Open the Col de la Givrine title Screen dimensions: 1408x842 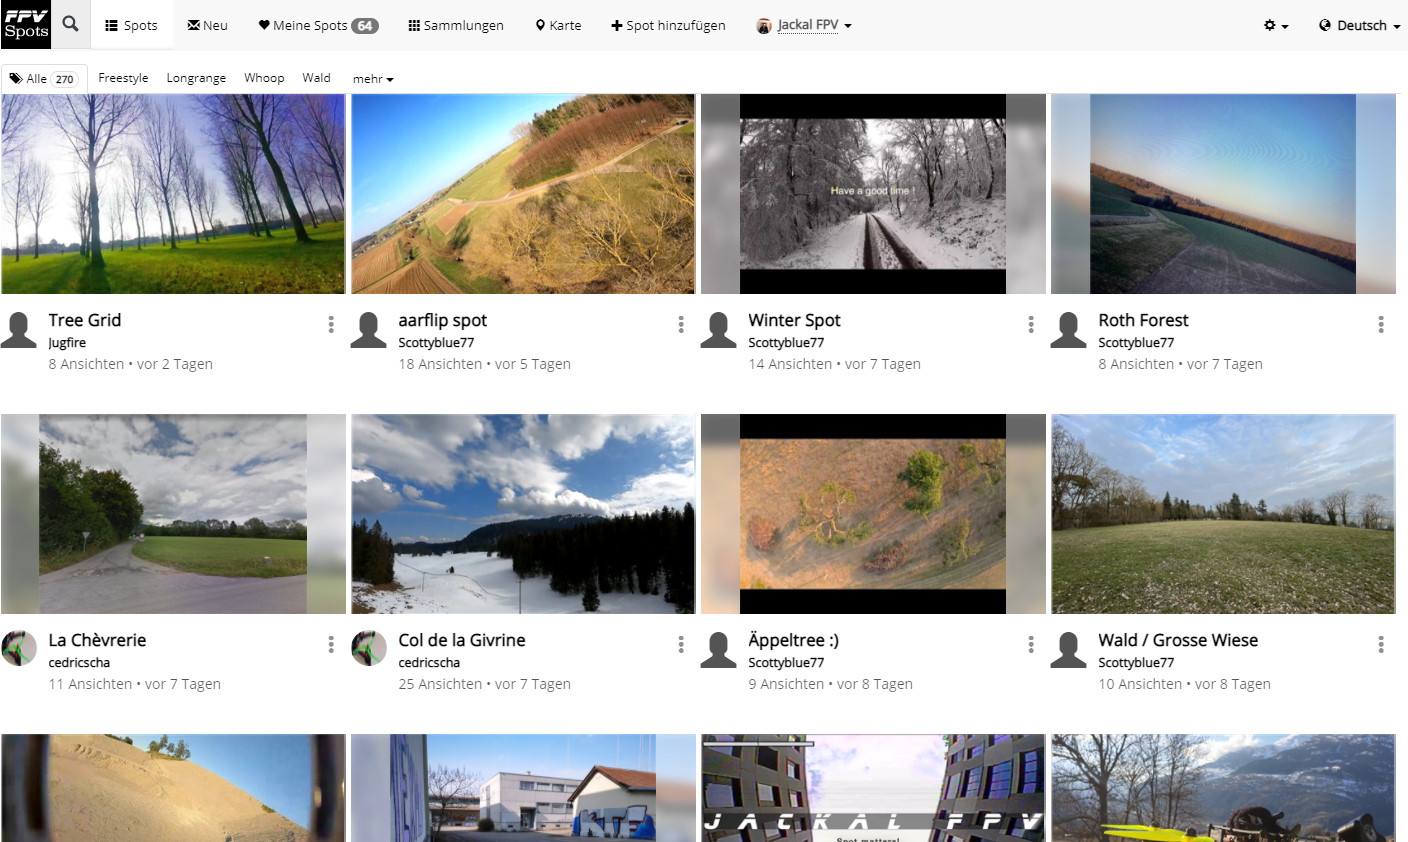point(462,640)
